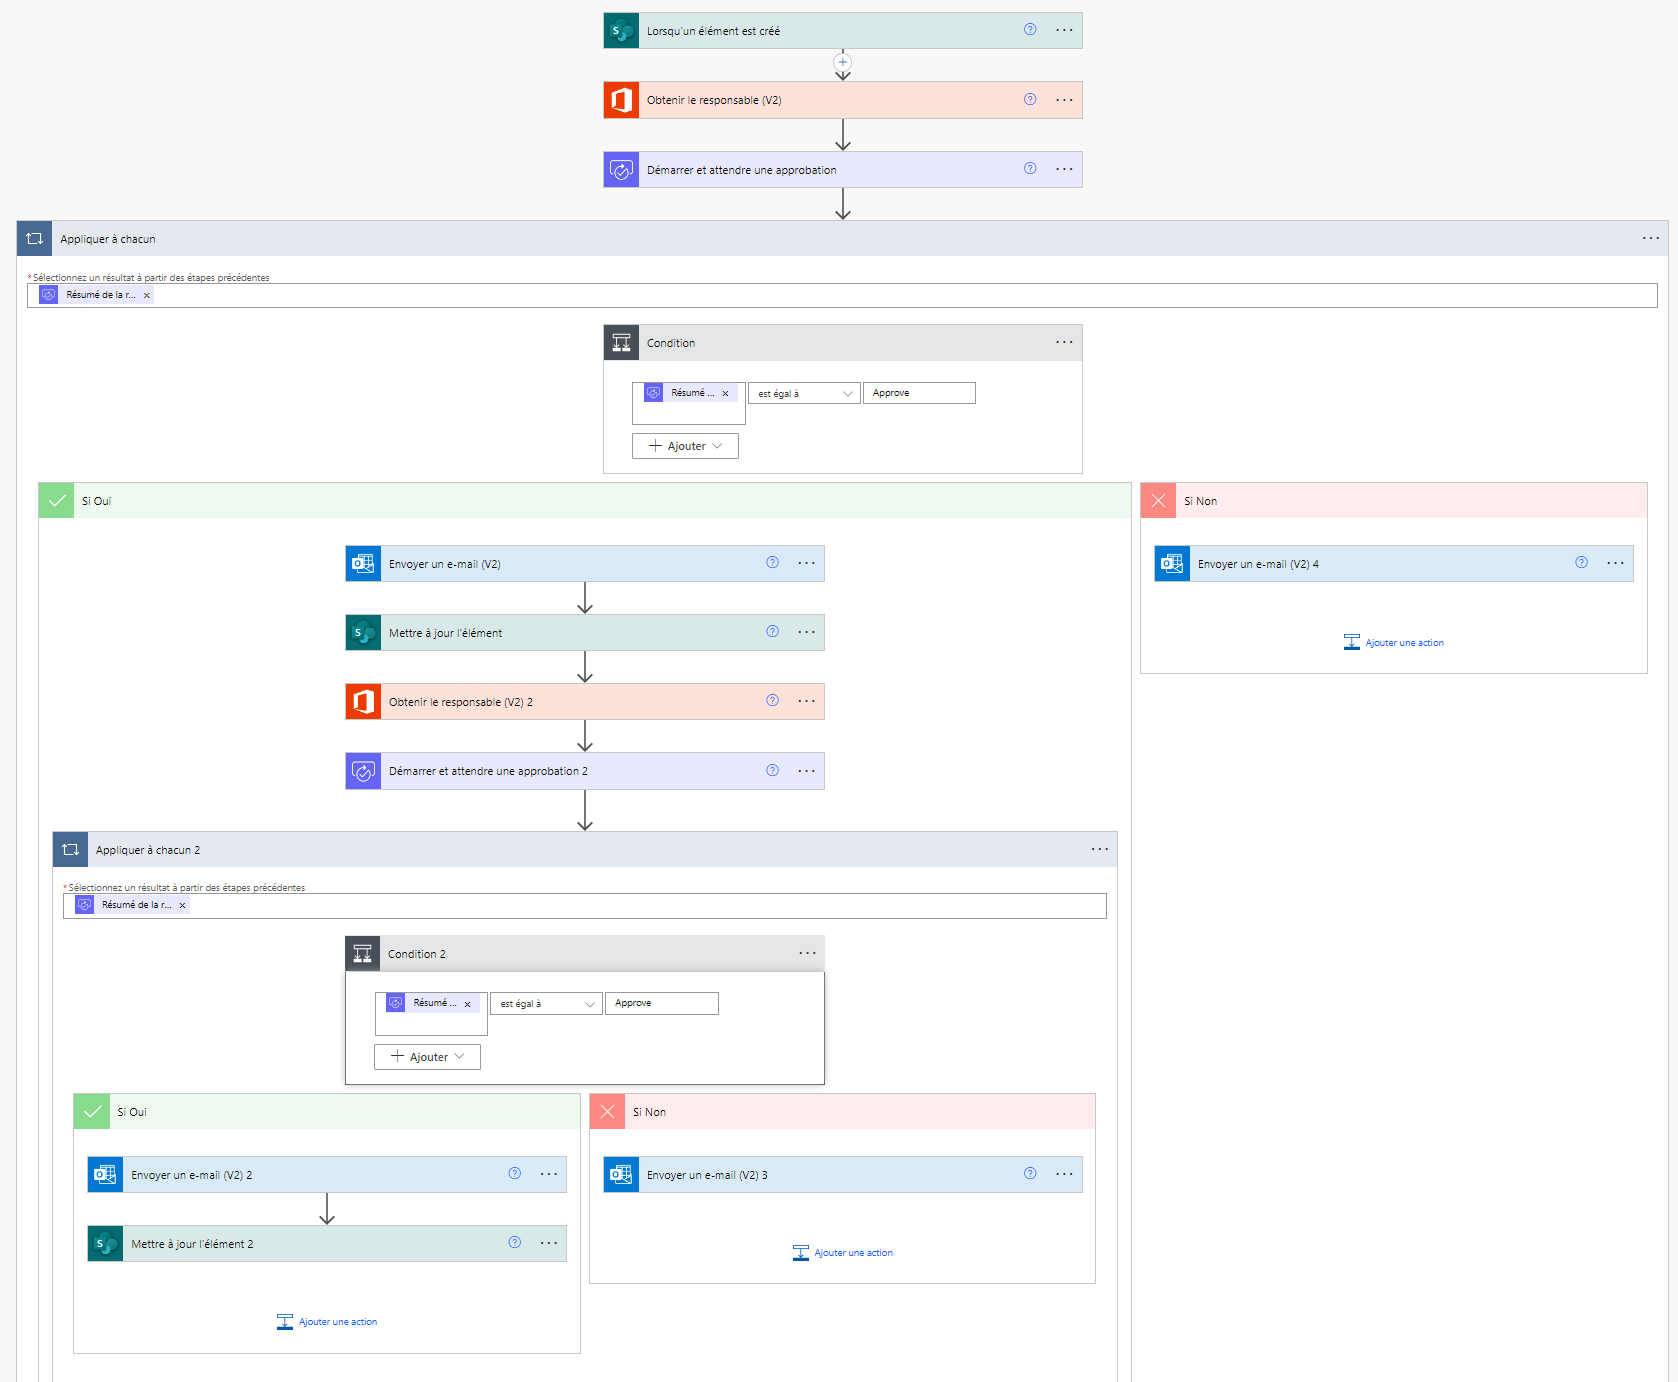Image resolution: width=1678 pixels, height=1382 pixels.
Task: Click the Outlook icon of "Envoyer un e-mail (V2)"
Action: coord(363,564)
